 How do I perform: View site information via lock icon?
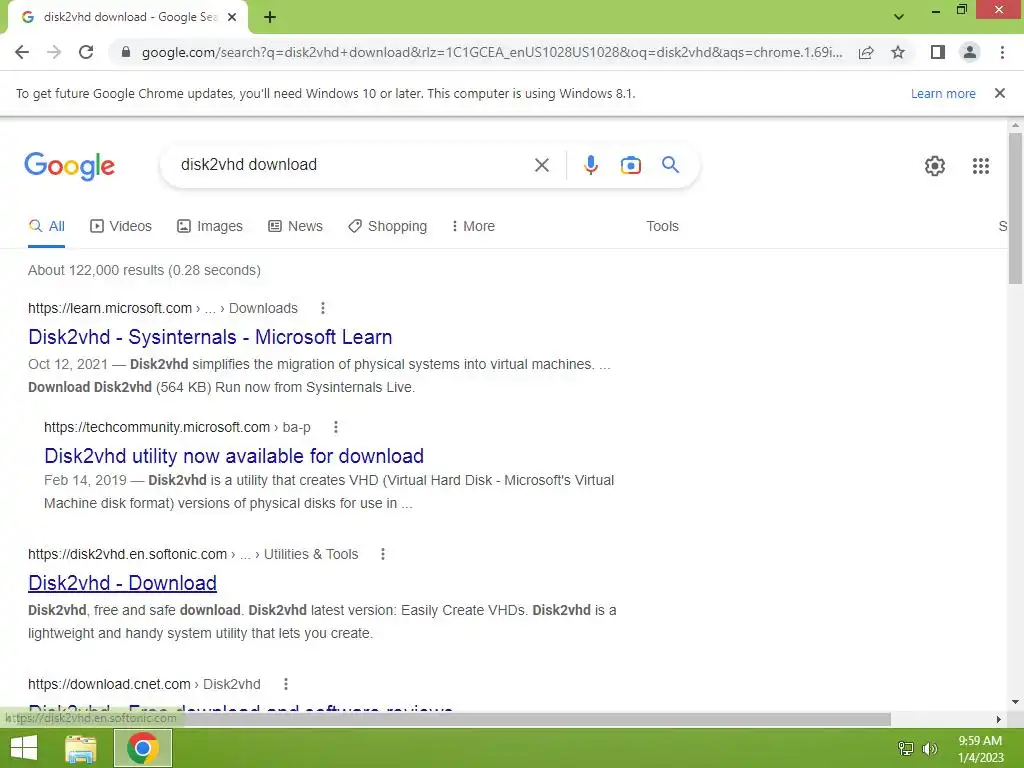(126, 52)
